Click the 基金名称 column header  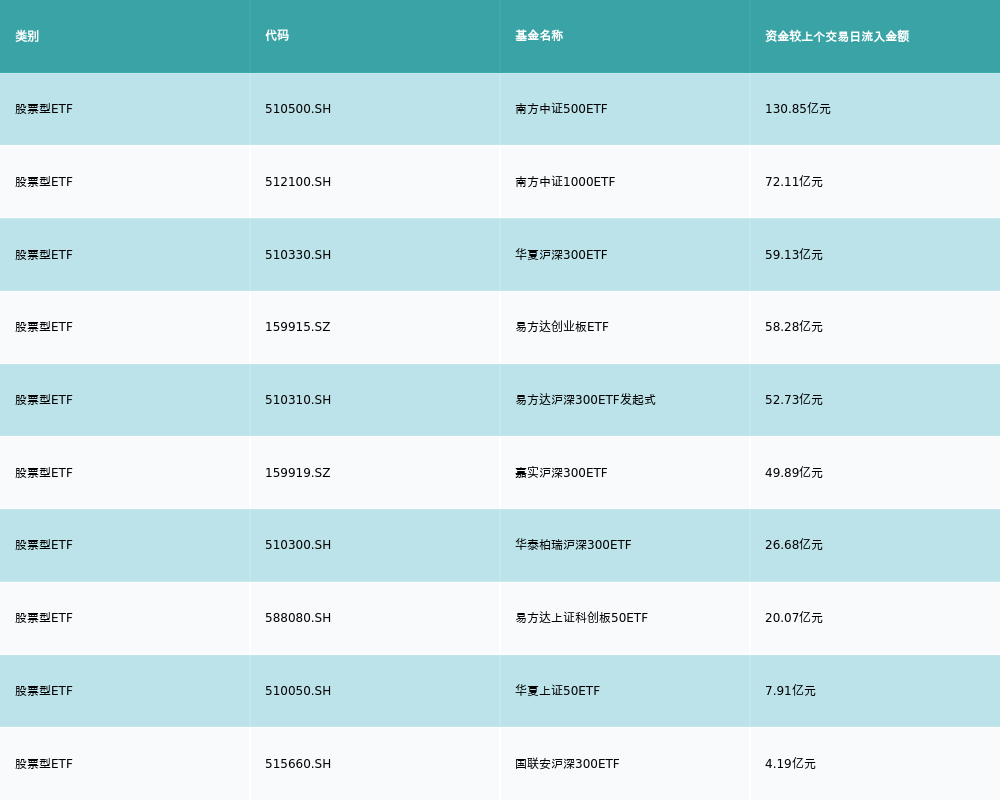click(539, 36)
